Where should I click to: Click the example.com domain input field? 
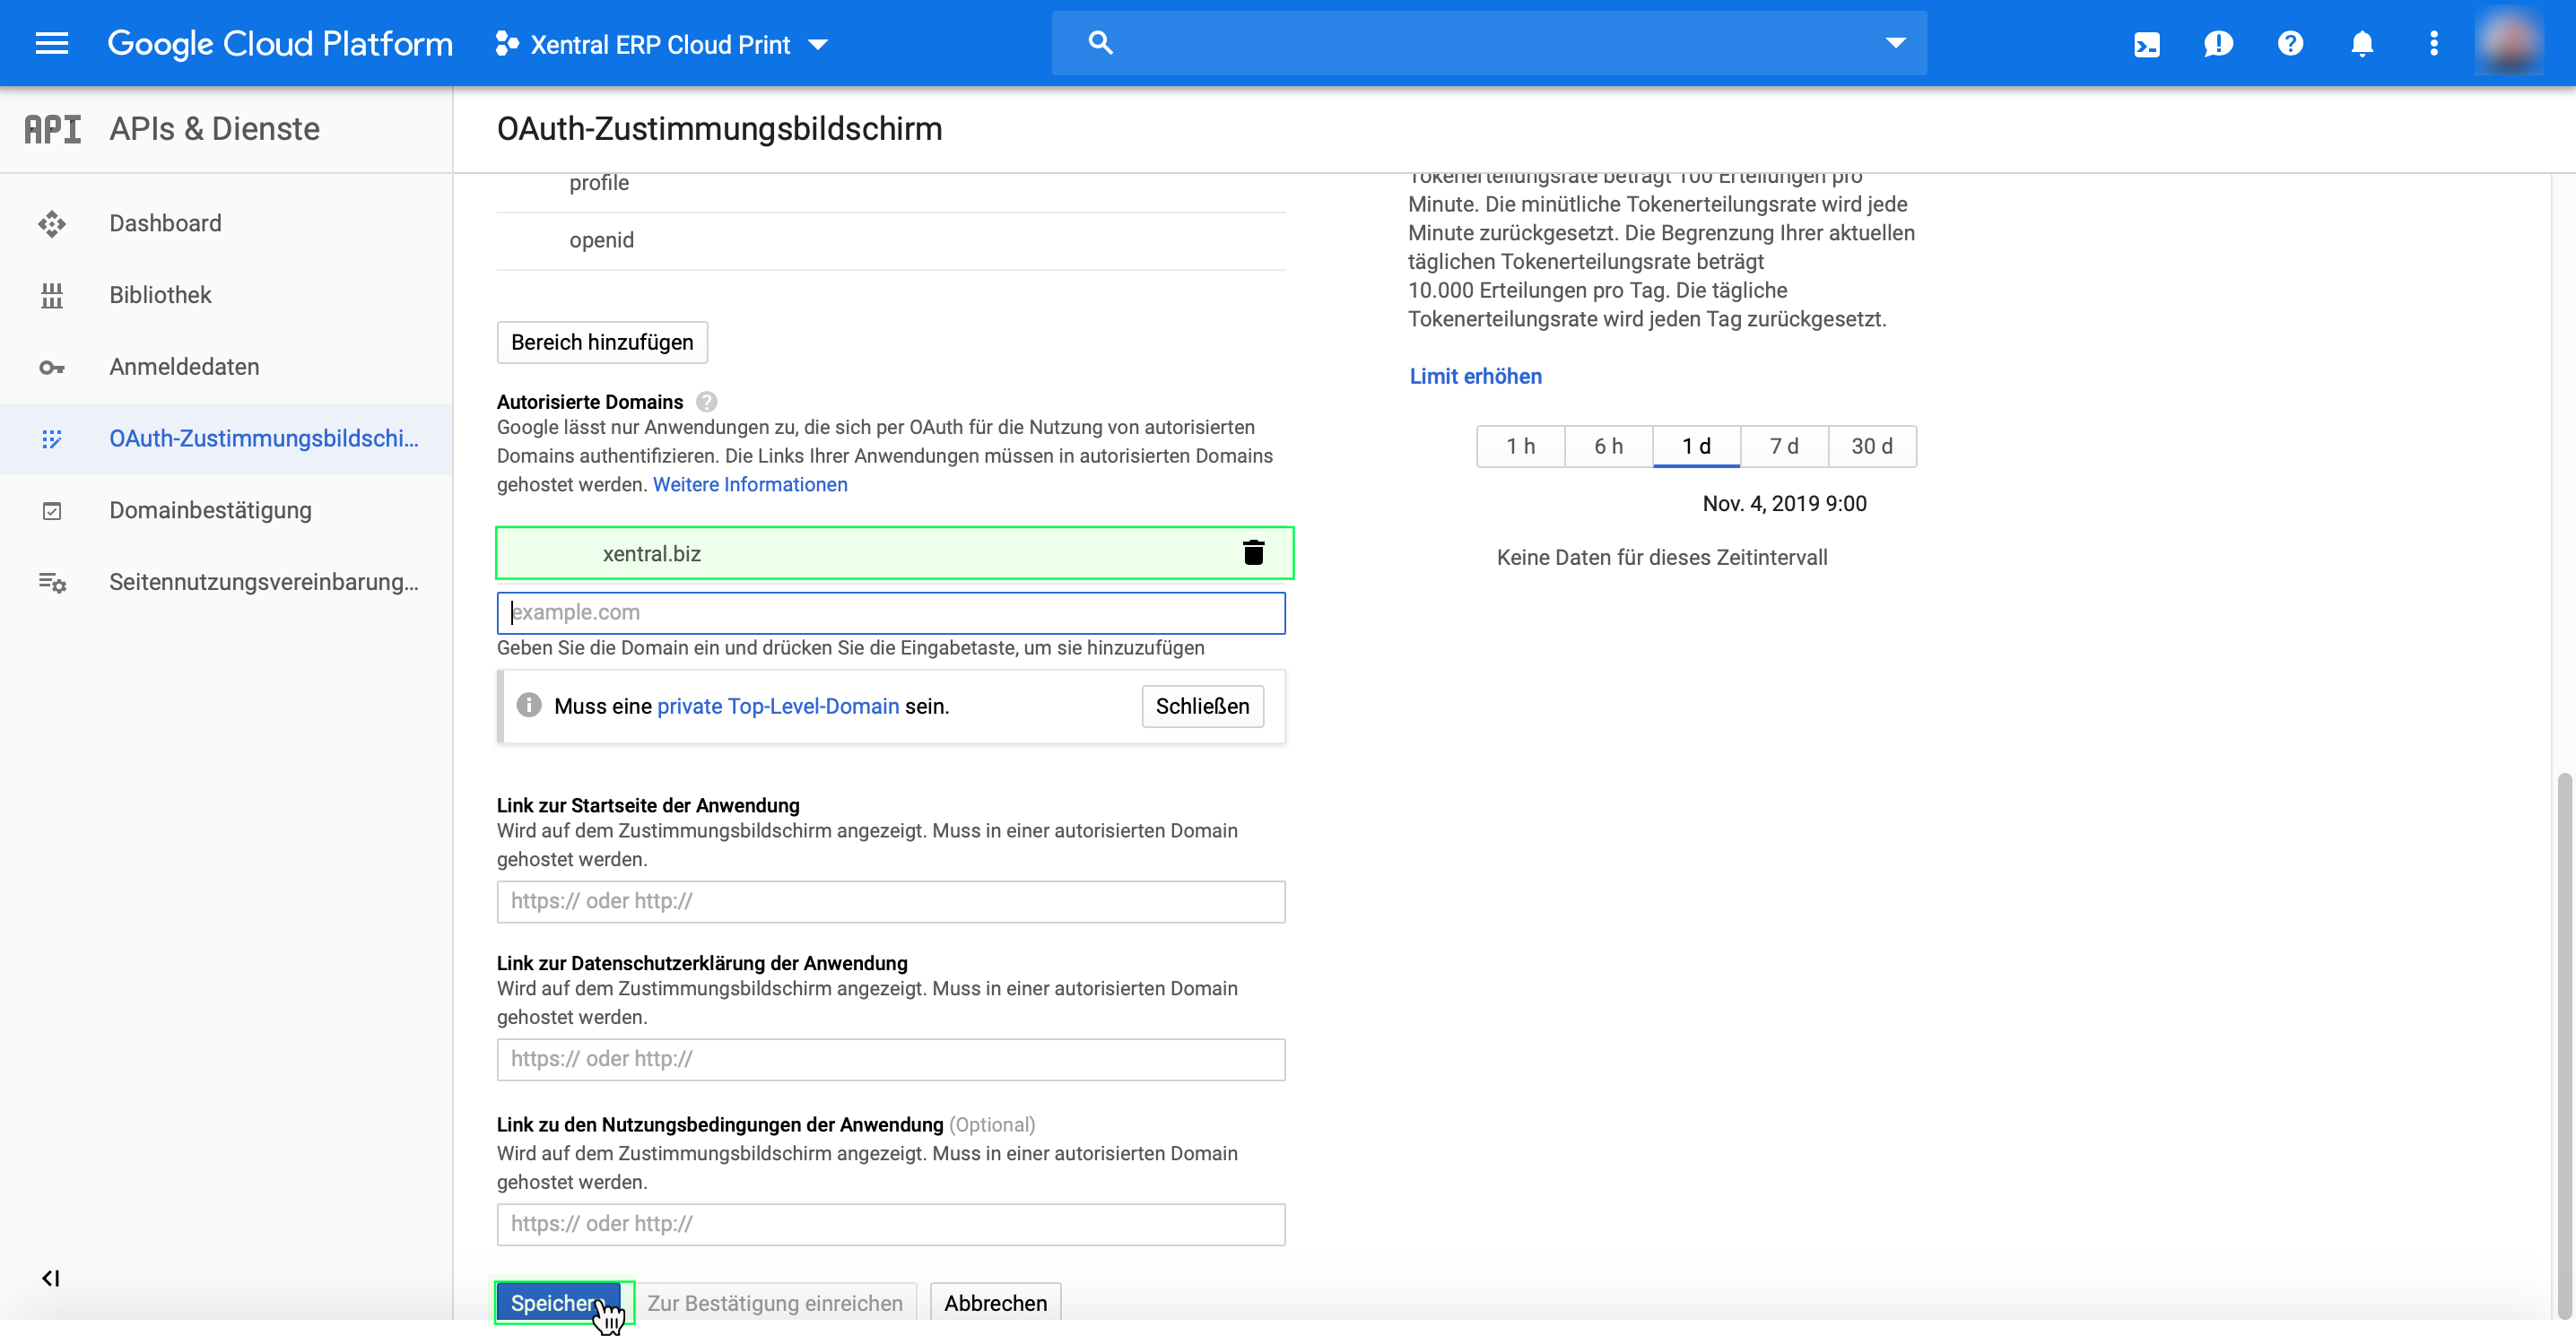[x=890, y=612]
